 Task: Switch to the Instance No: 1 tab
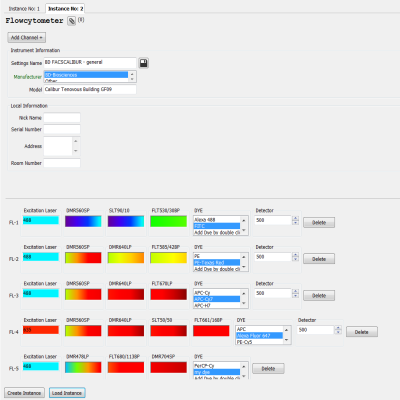(x=24, y=9)
